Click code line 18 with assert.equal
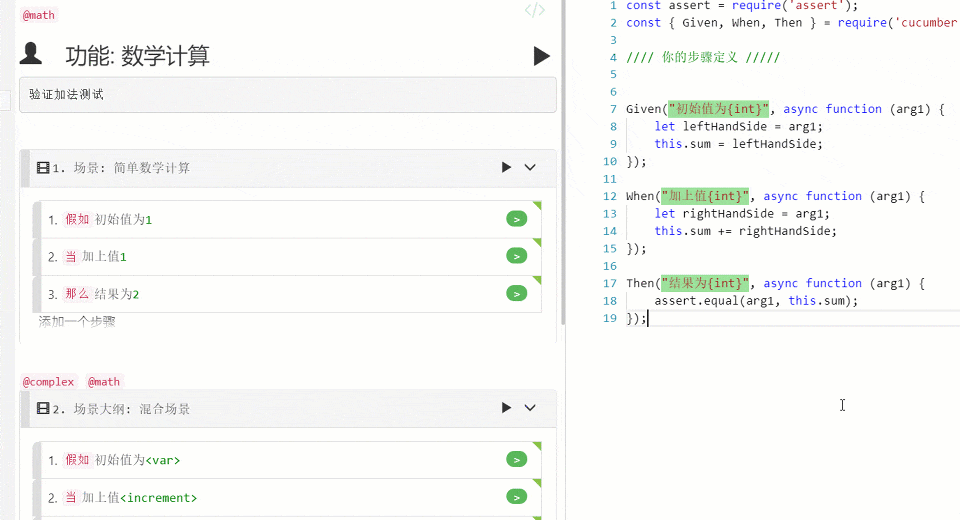Viewport: 960px width, 520px height. pyautogui.click(x=756, y=300)
